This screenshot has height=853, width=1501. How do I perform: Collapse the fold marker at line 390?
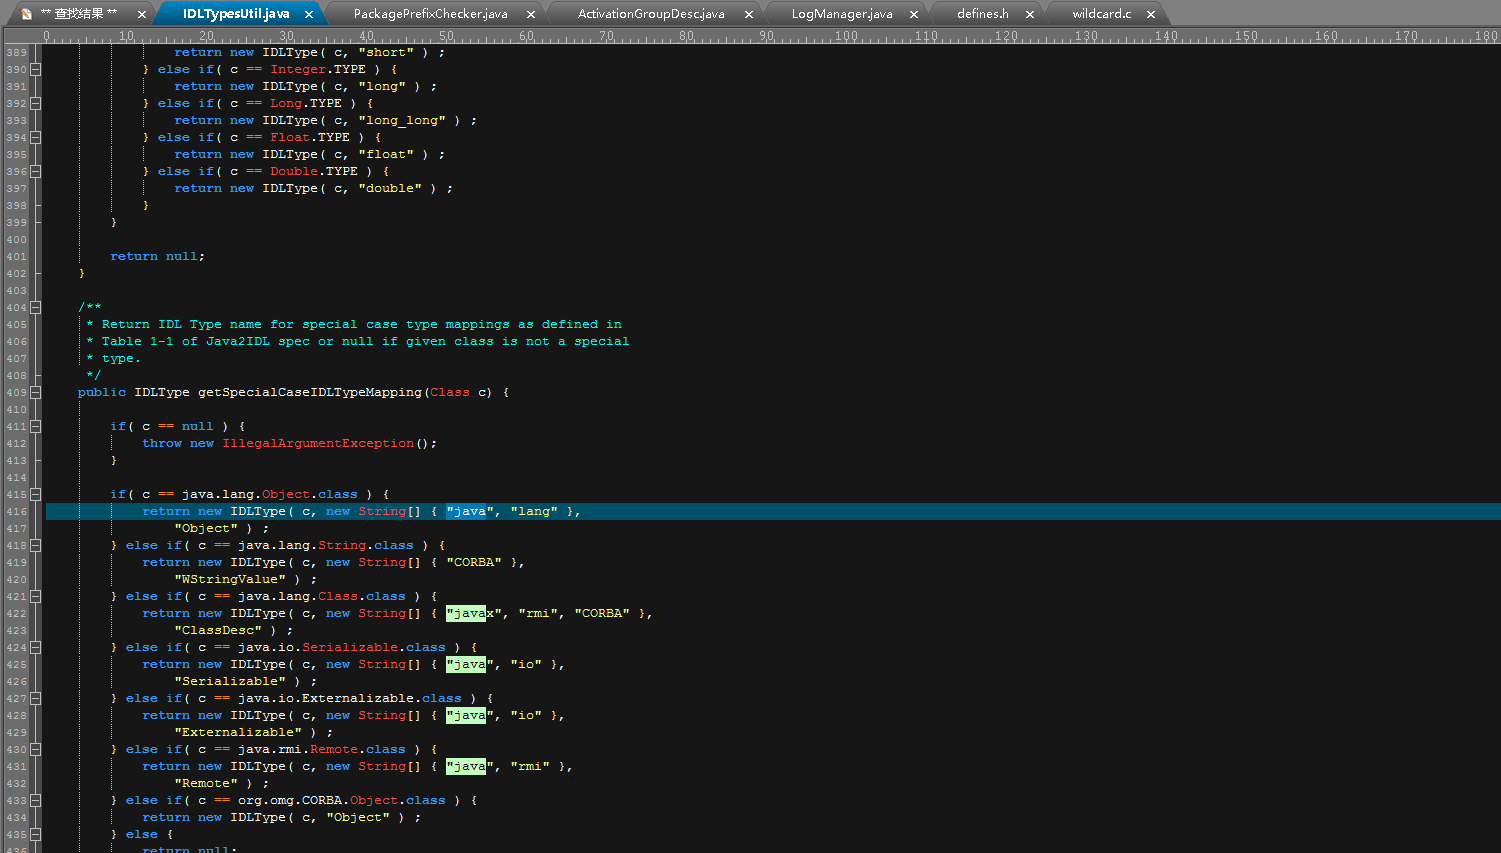[x=35, y=69]
